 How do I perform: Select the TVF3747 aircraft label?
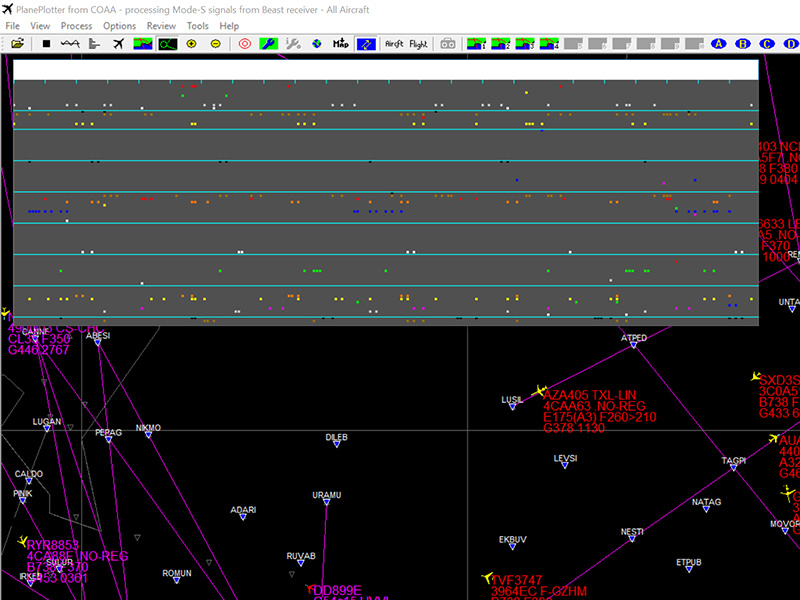point(516,581)
